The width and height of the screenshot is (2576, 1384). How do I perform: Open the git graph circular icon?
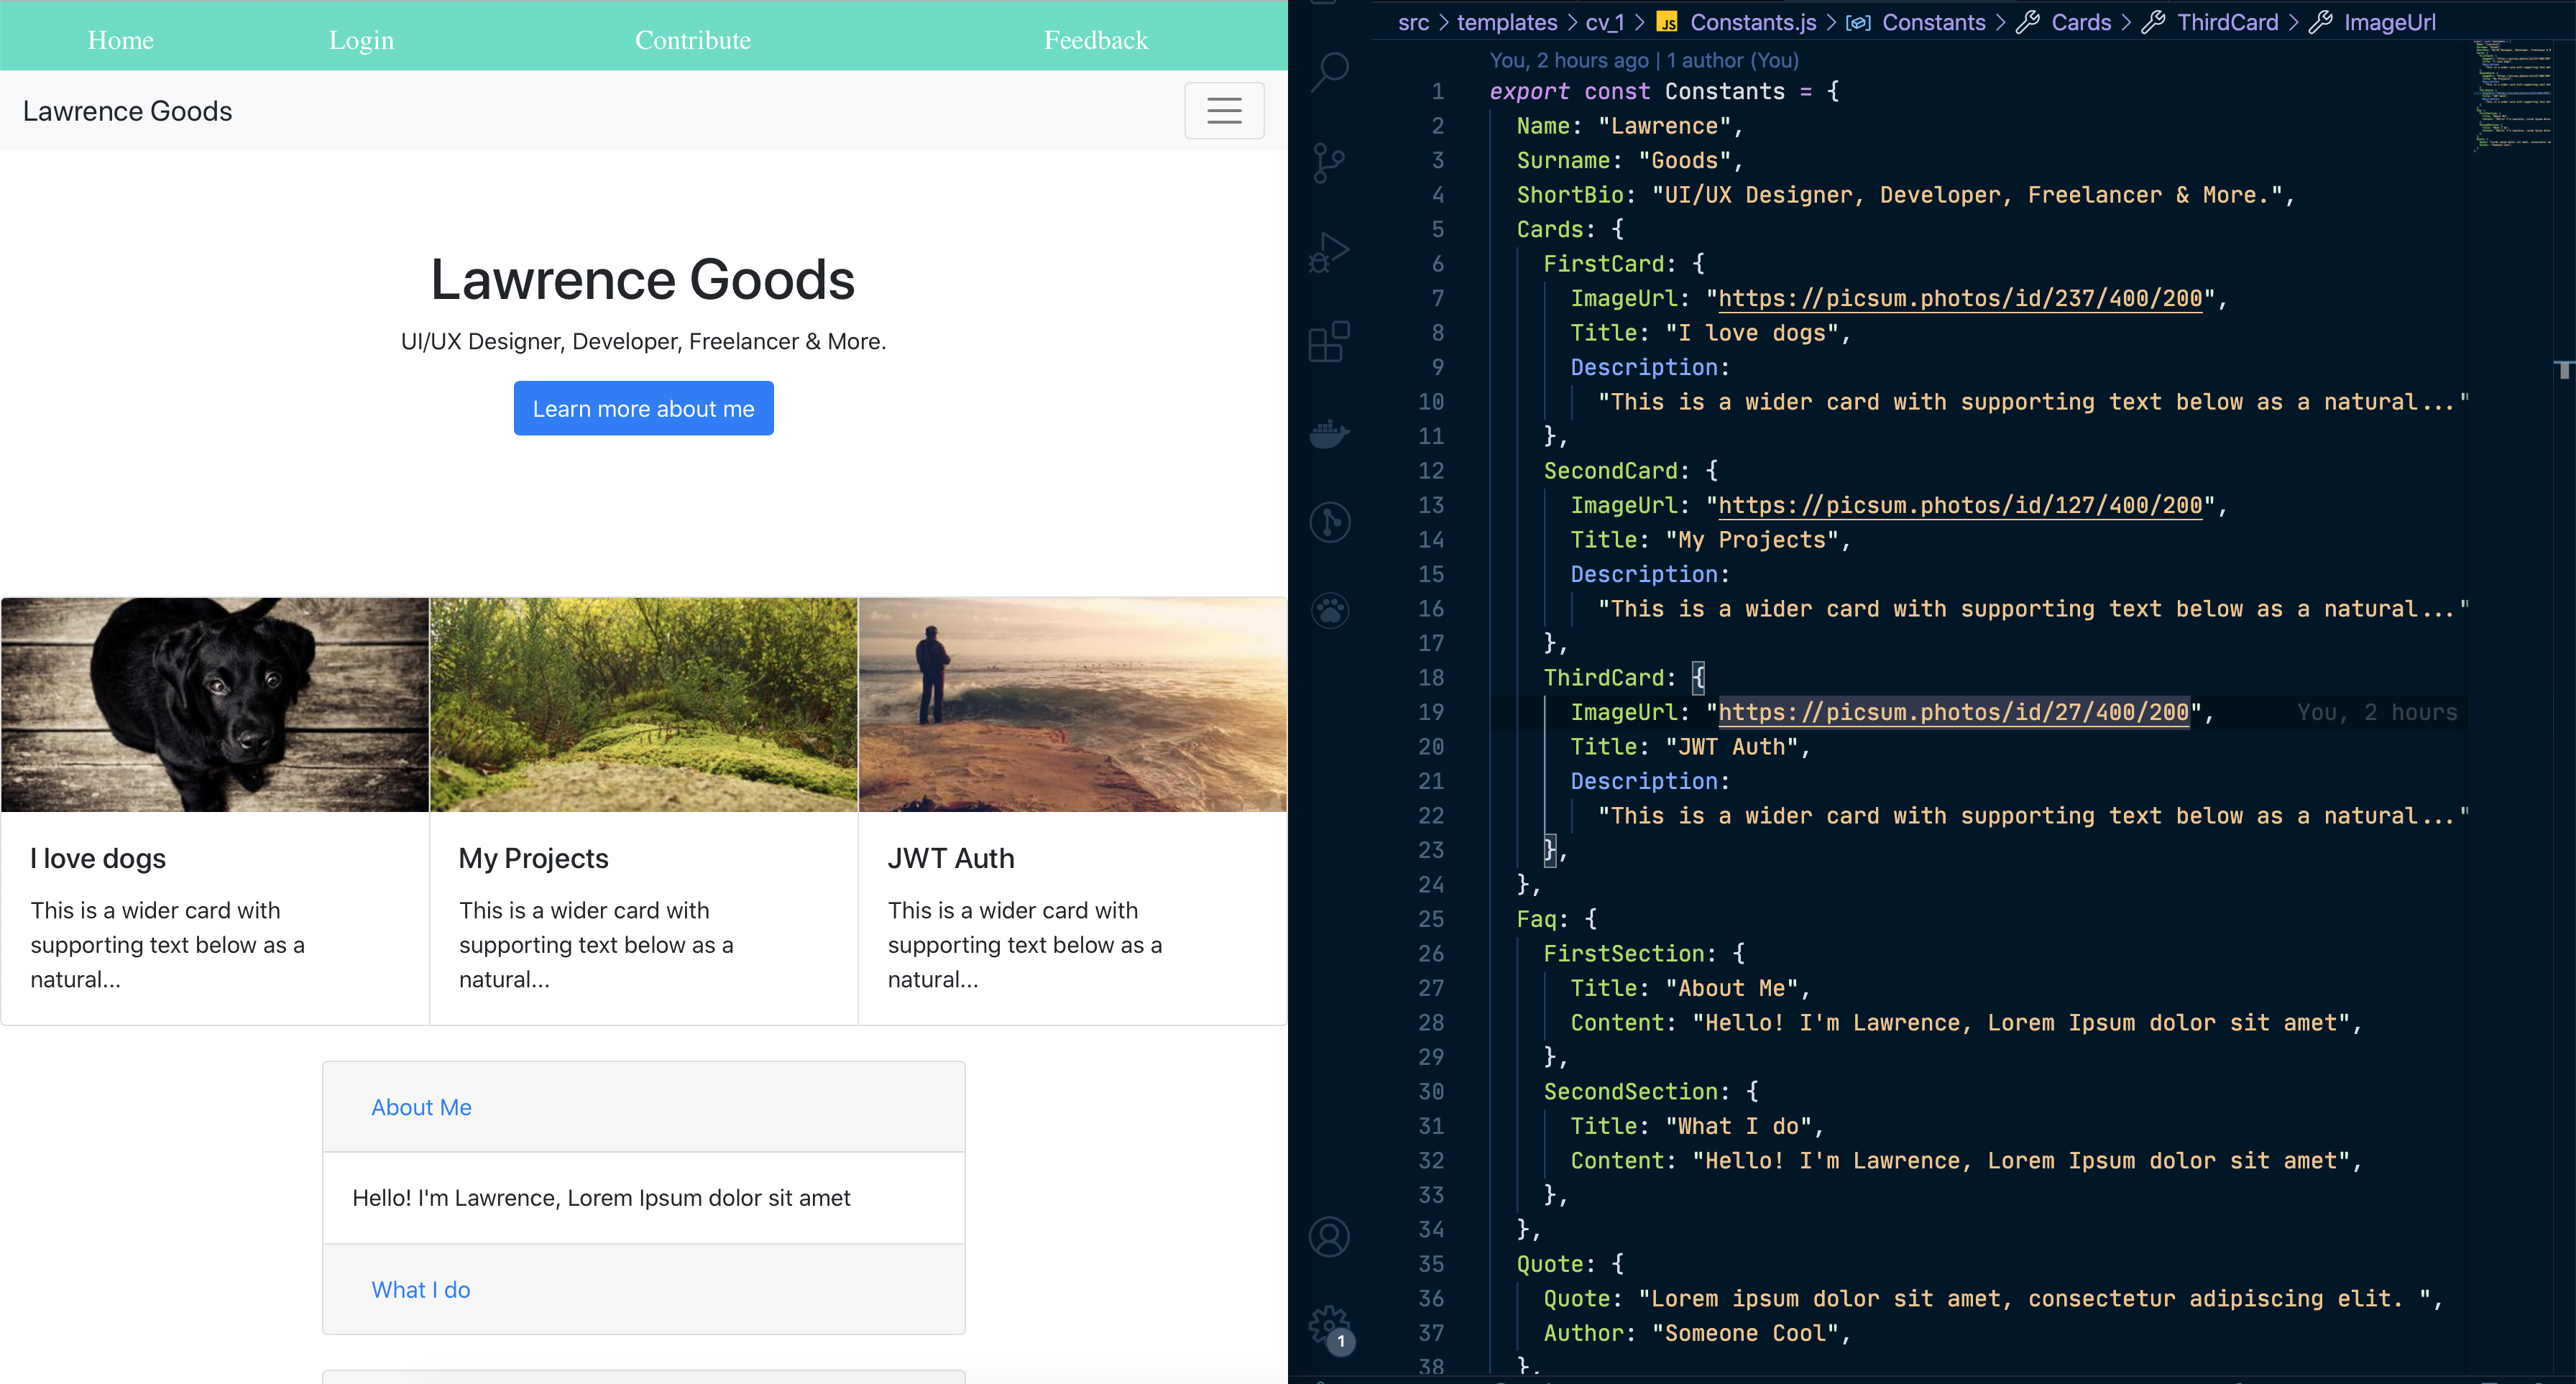click(1329, 522)
